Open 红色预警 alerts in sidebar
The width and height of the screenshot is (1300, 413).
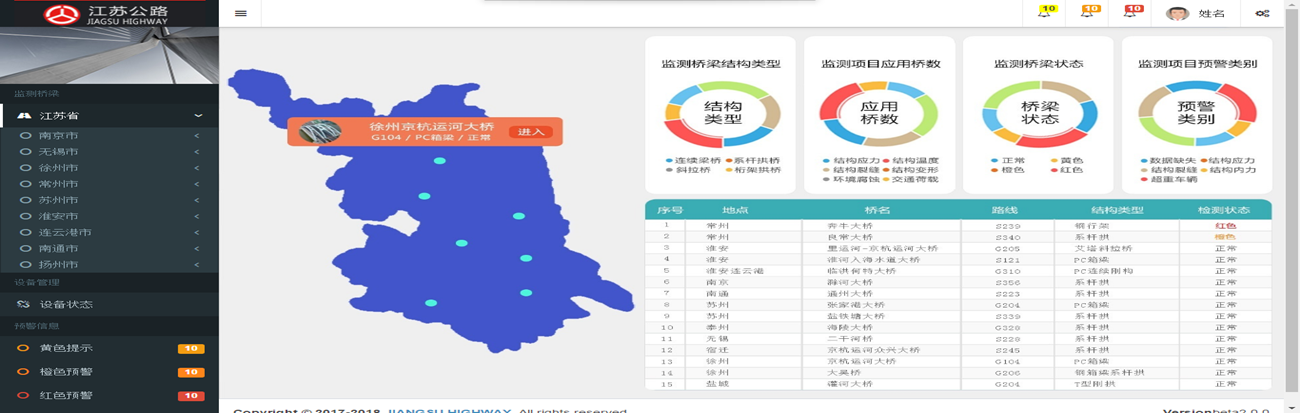(66, 396)
